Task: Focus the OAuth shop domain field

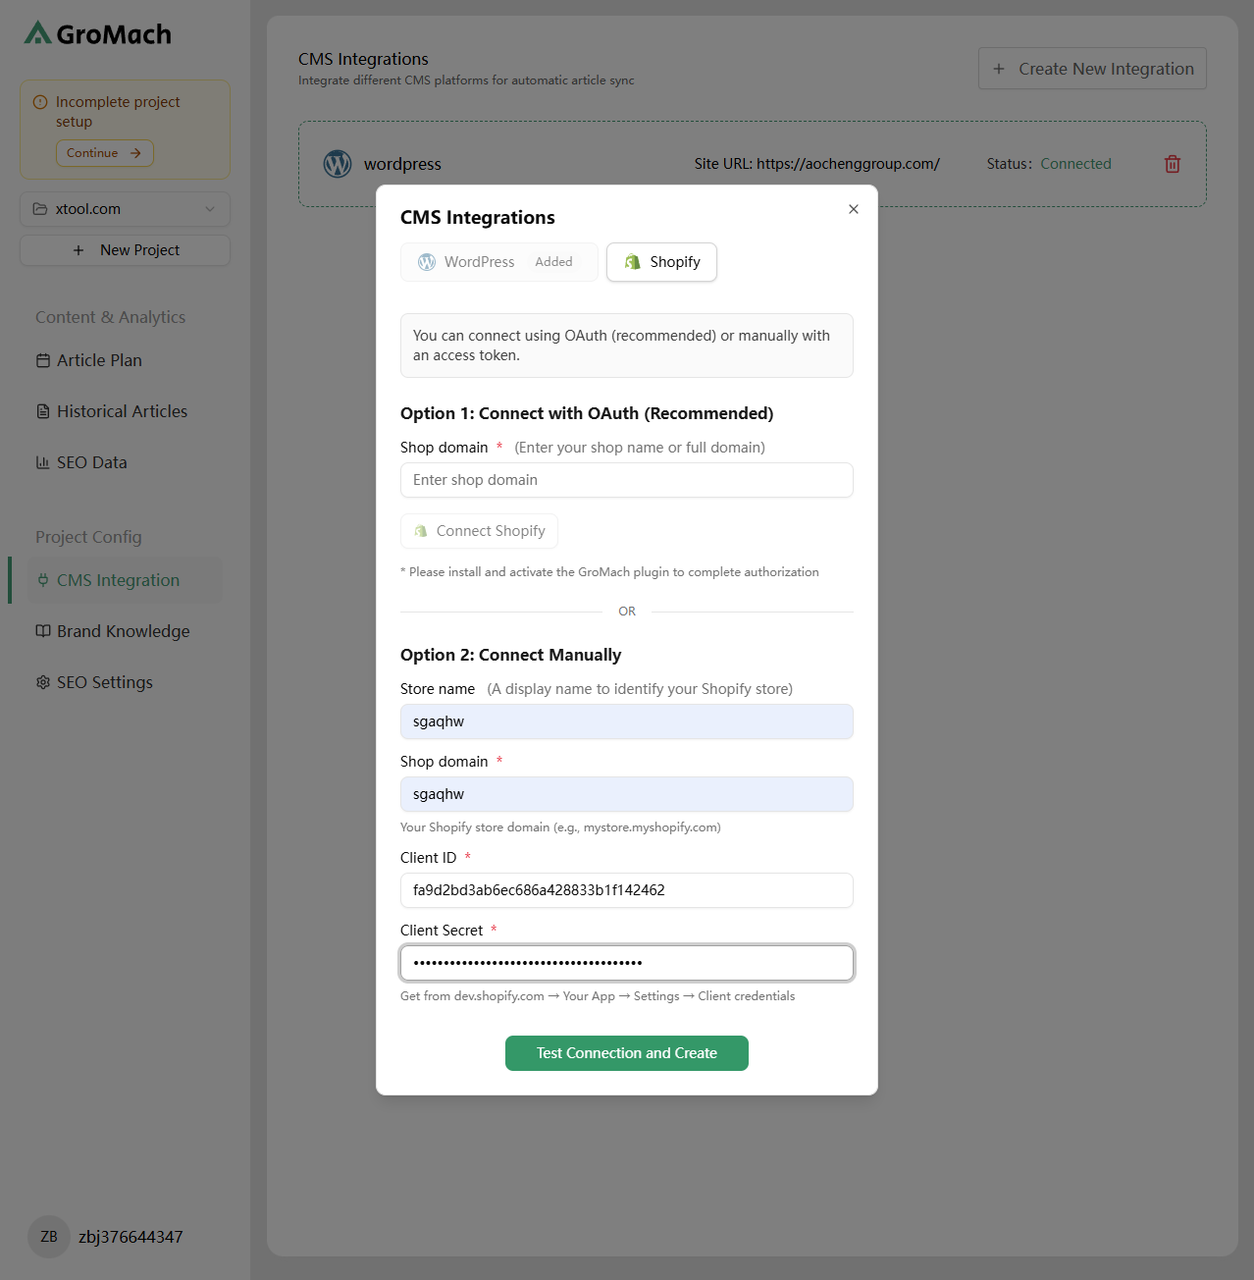Action: pos(626,480)
